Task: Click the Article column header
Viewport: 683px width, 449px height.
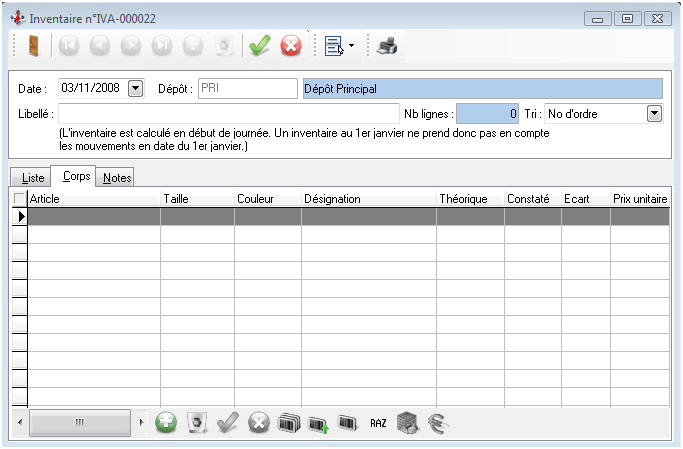Action: coord(94,199)
